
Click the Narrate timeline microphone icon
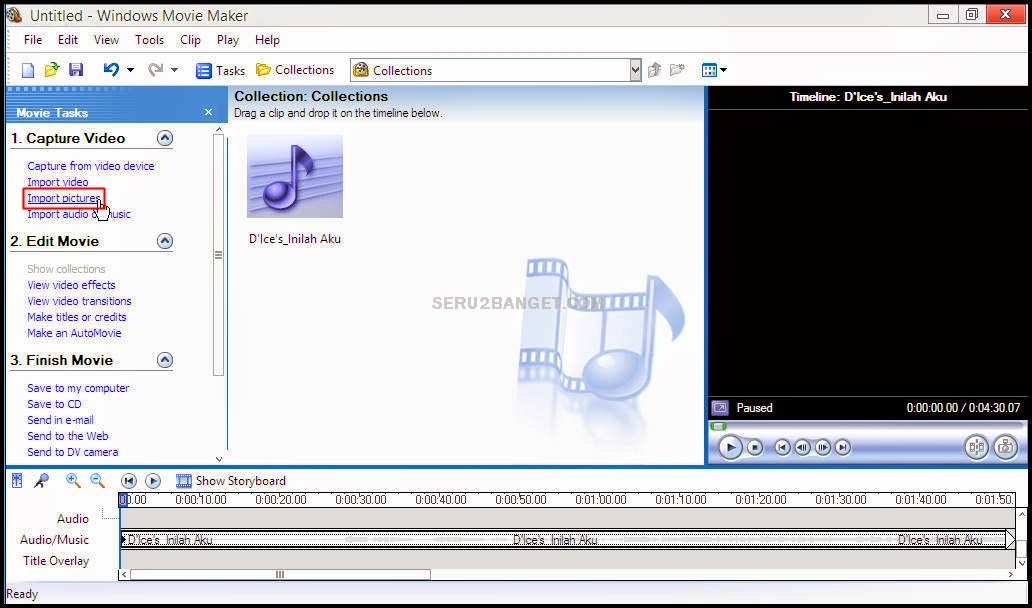42,481
